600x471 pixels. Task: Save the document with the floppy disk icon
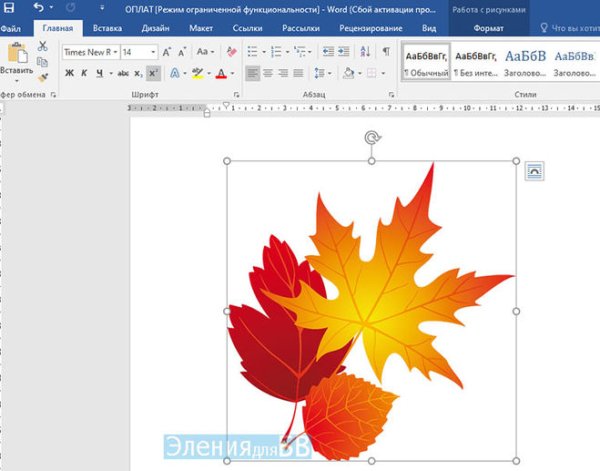click(x=12, y=8)
